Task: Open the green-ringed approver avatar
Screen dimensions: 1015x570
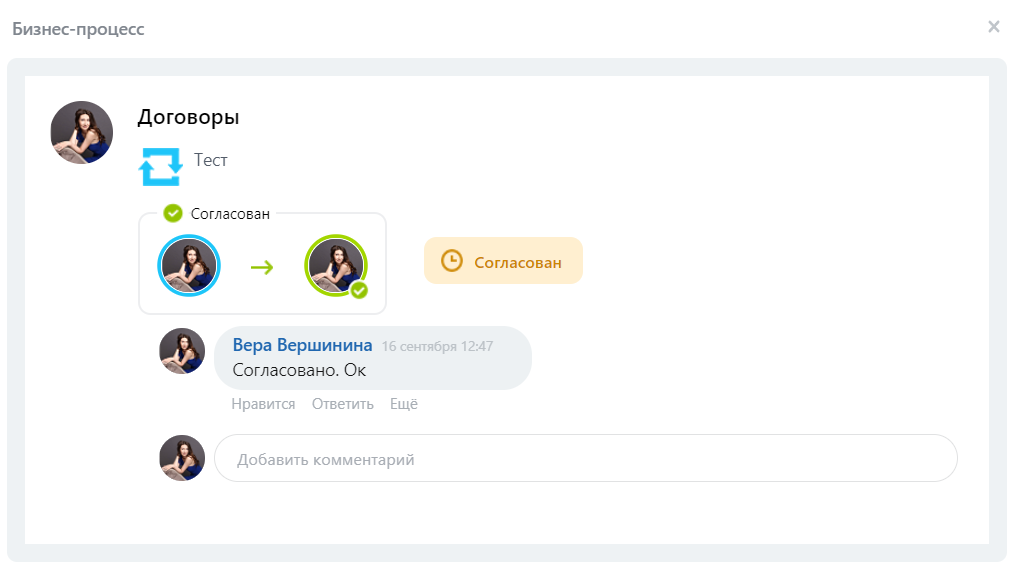Action: (335, 265)
